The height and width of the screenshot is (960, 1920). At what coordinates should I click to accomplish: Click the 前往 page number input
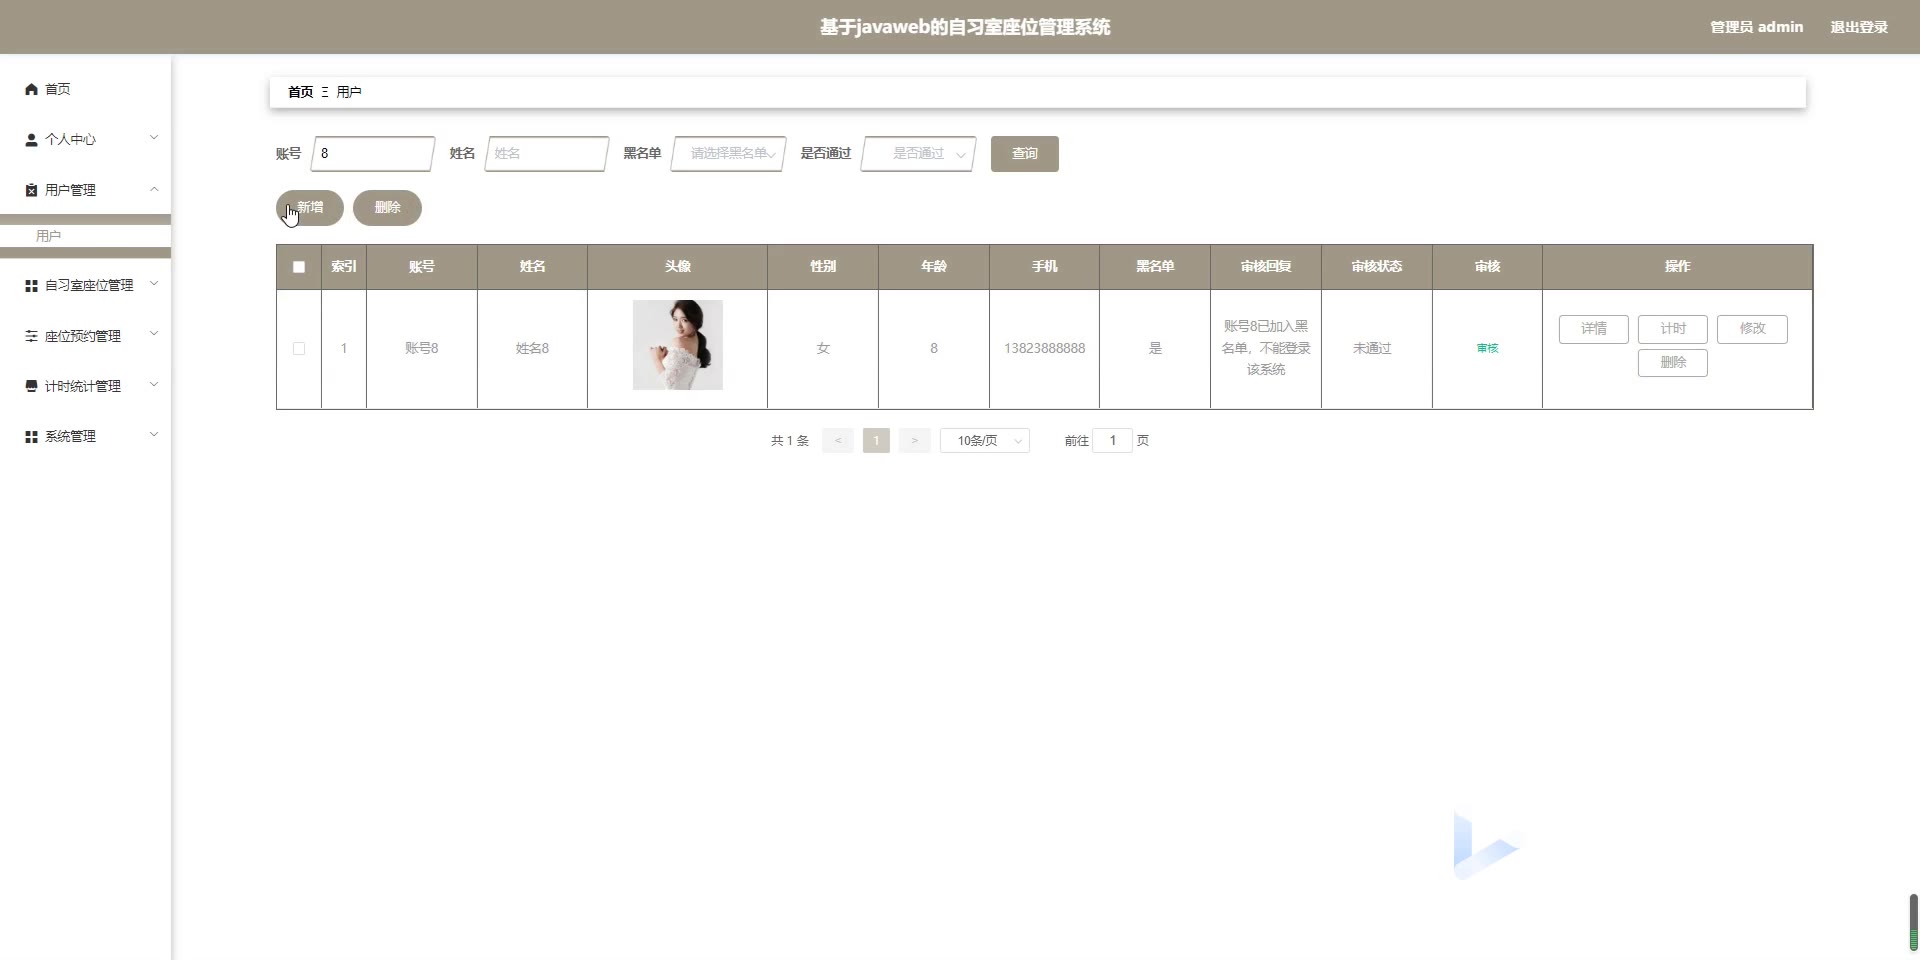tap(1112, 441)
